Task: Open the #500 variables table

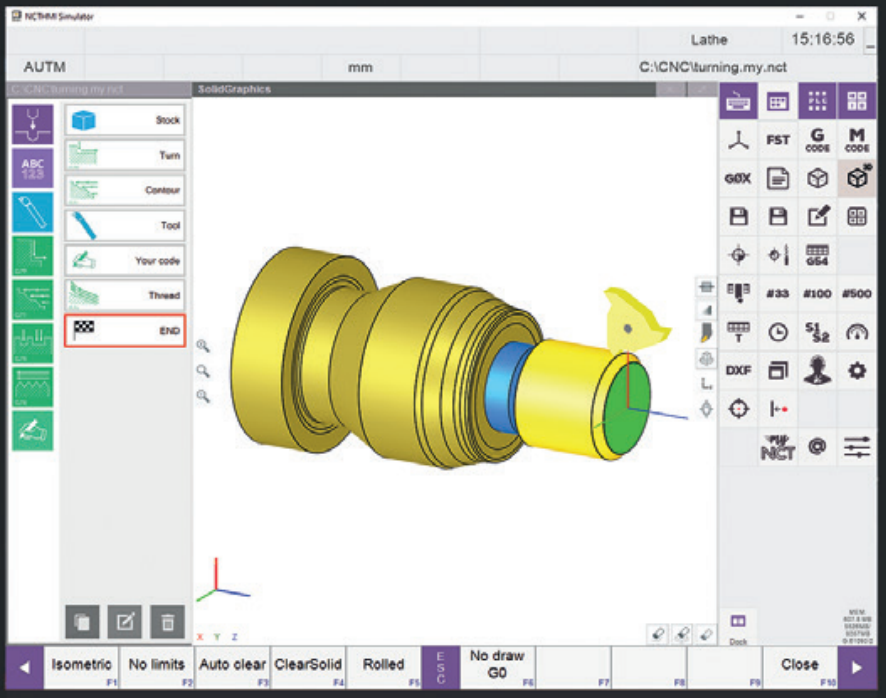Action: click(857, 293)
